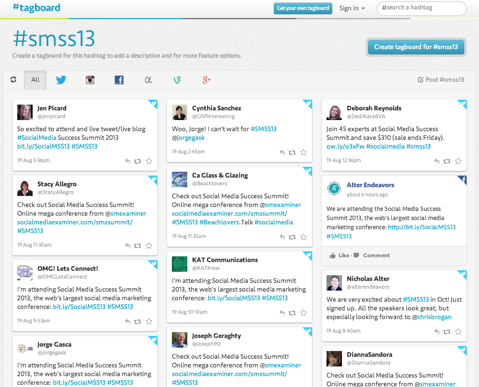Filter posts by Google Plus icon
Screen dimensions: 479x387
[206, 80]
